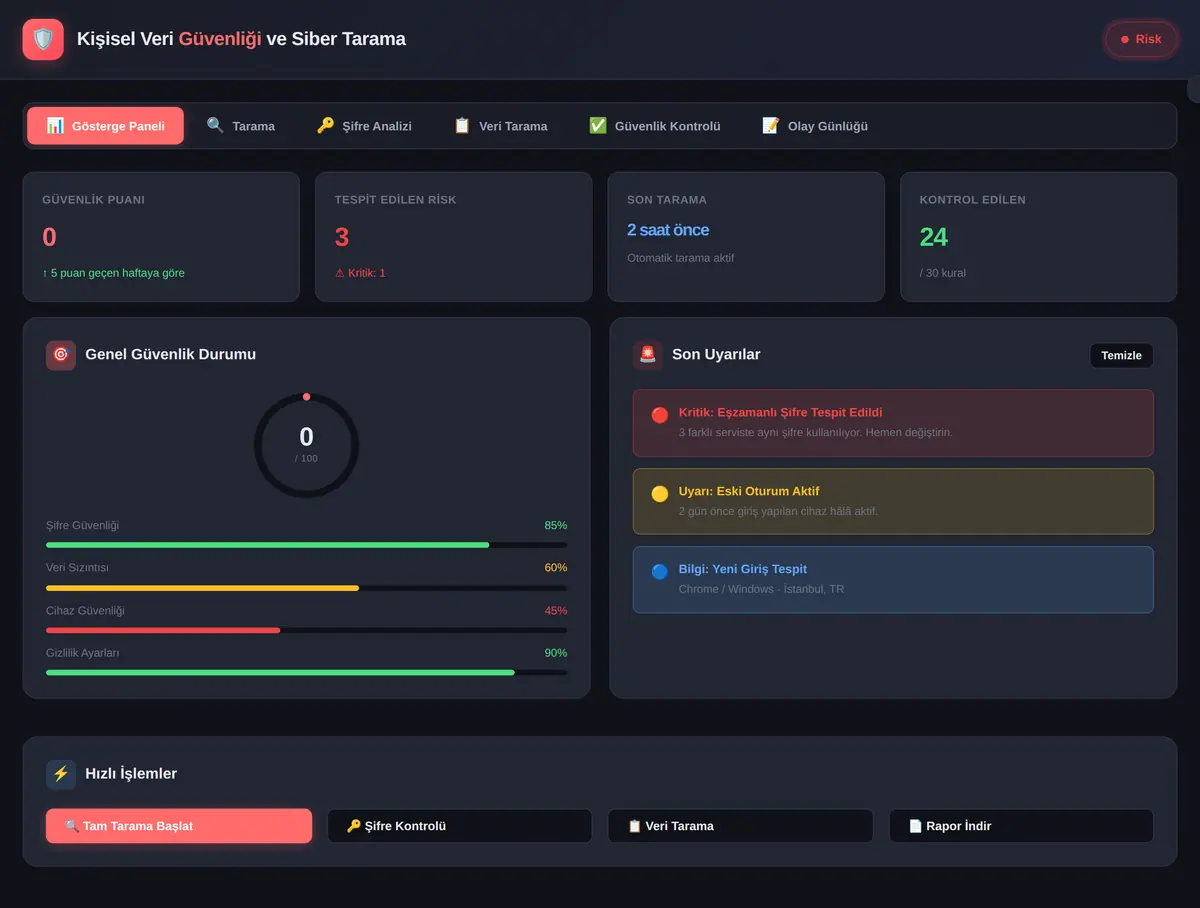Click the "2 saat önce" last scan value

click(x=668, y=230)
